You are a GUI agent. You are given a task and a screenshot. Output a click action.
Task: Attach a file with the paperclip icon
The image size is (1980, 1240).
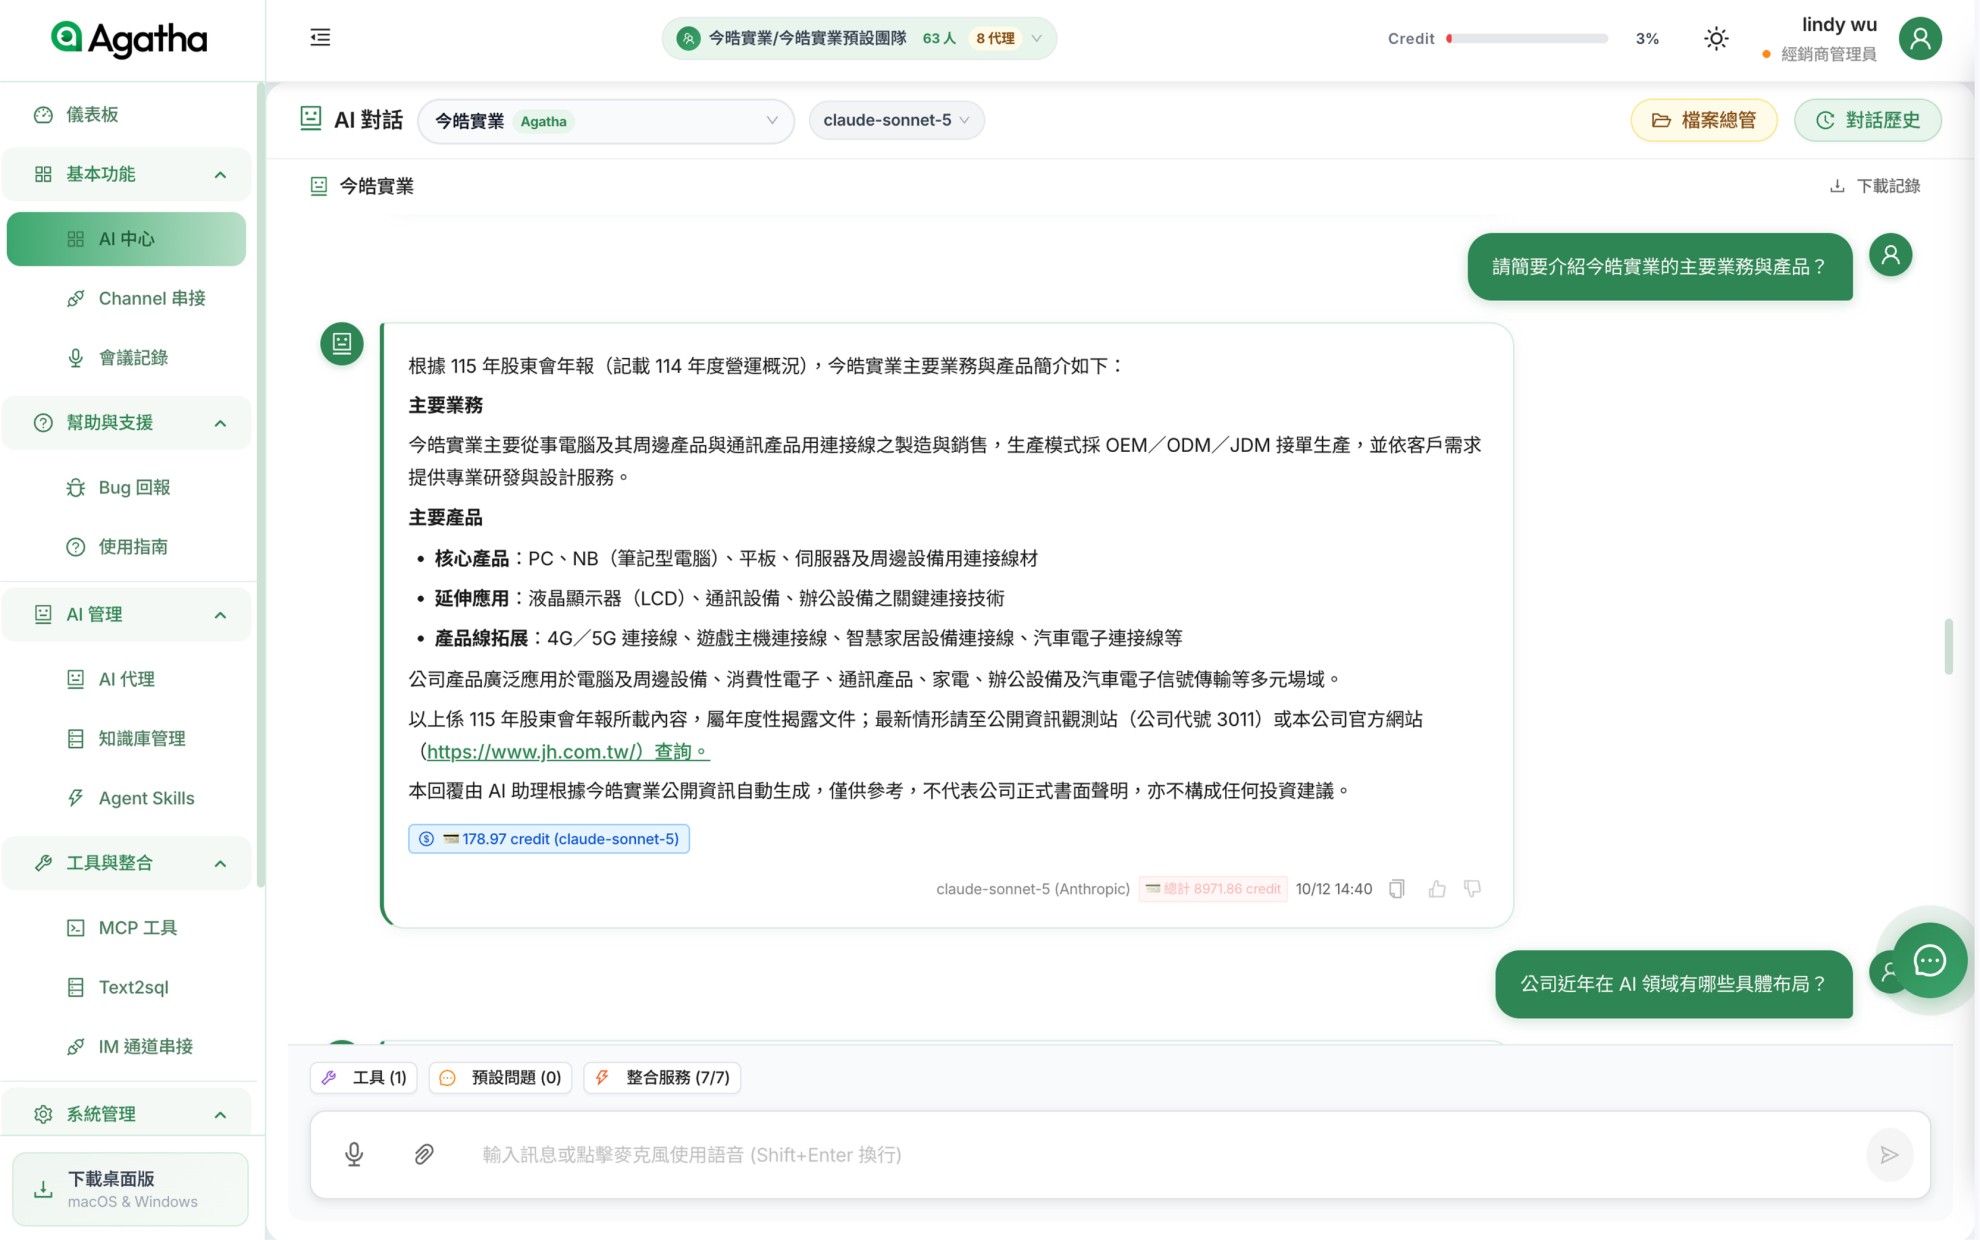pos(424,1154)
